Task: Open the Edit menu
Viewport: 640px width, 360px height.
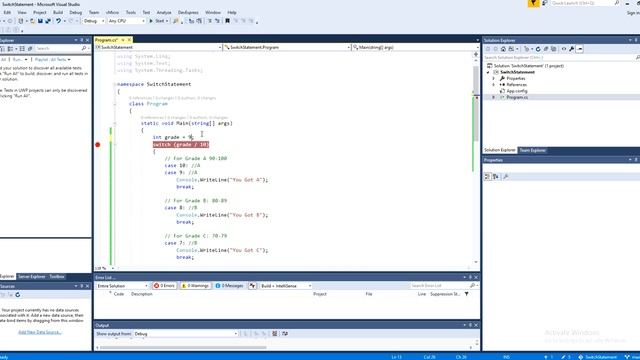Action: coord(7,13)
